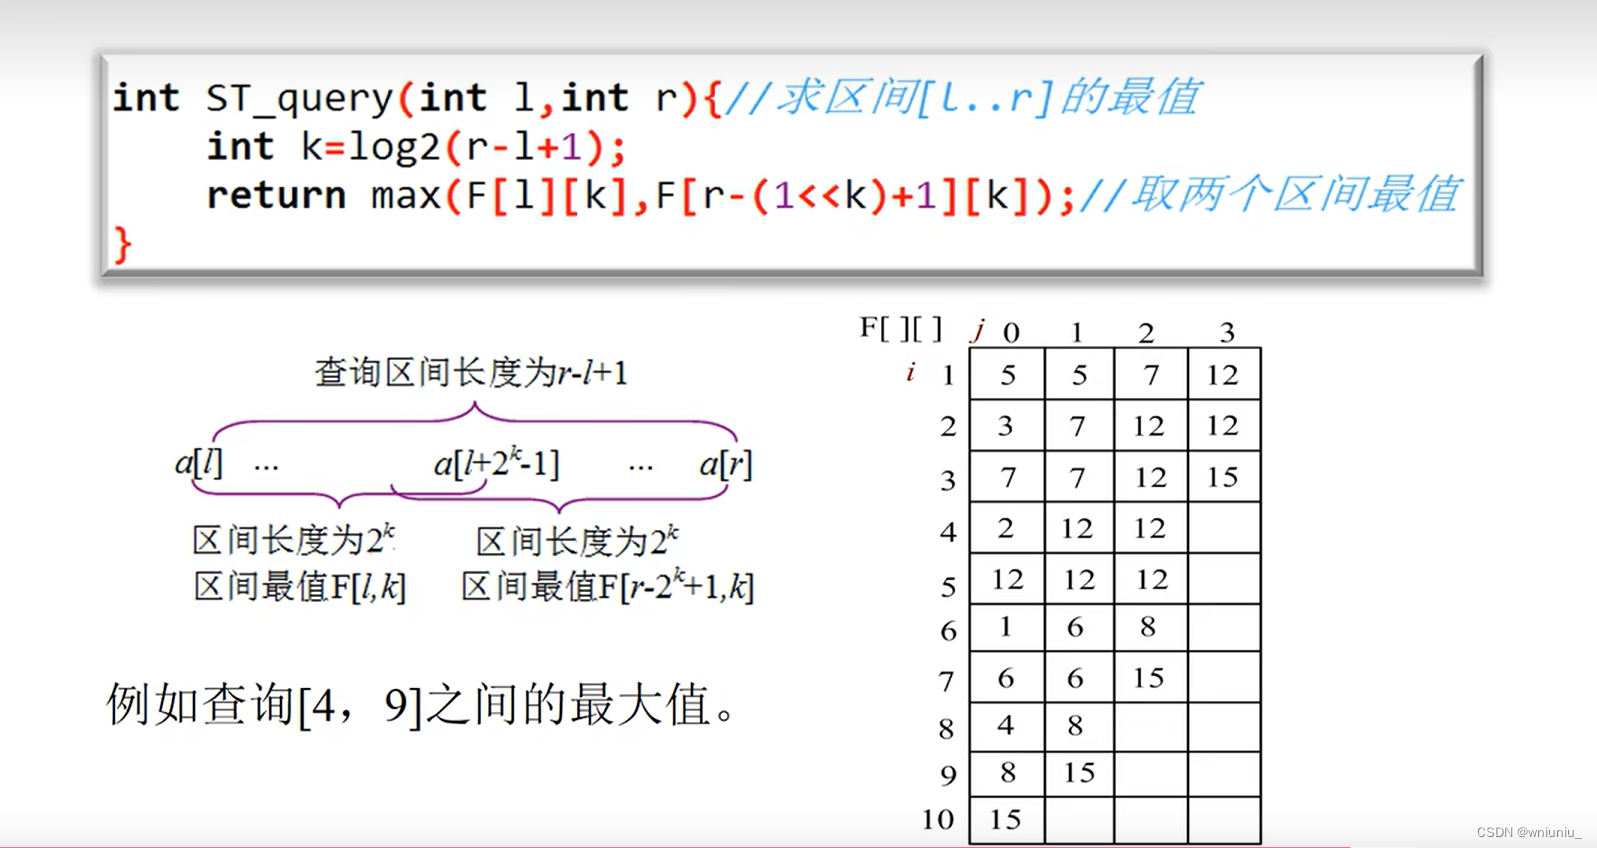Click the 'a[r]' term in the diagram
The image size is (1597, 848).
pyautogui.click(x=726, y=464)
